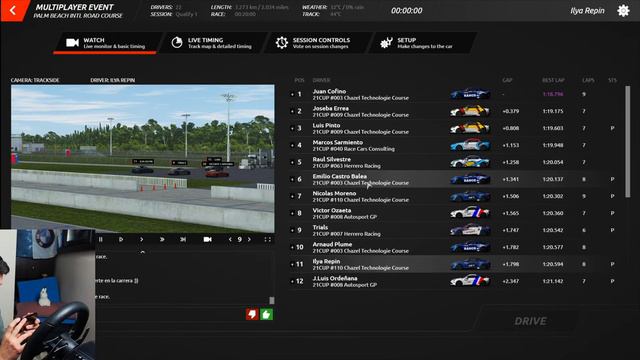Go back with the orange arrow button
640x360 pixels.
(x=13, y=10)
